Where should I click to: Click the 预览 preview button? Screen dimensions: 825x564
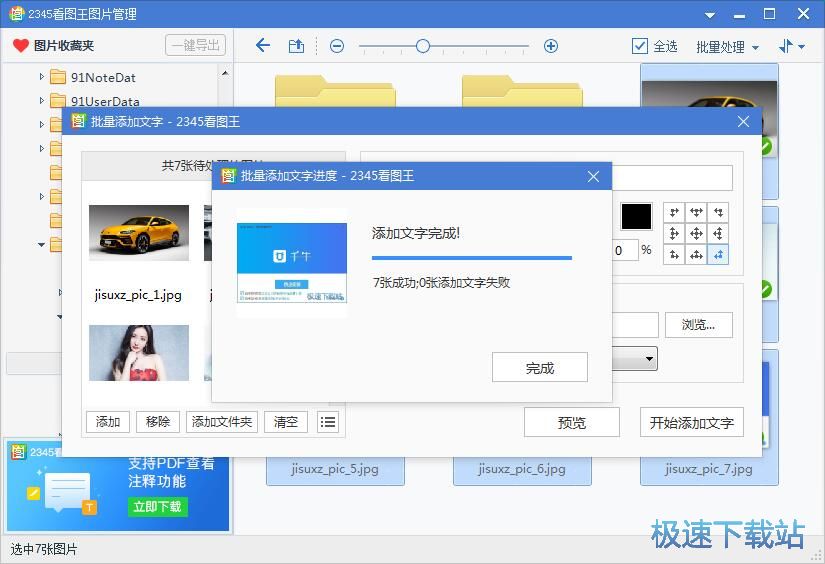click(571, 422)
